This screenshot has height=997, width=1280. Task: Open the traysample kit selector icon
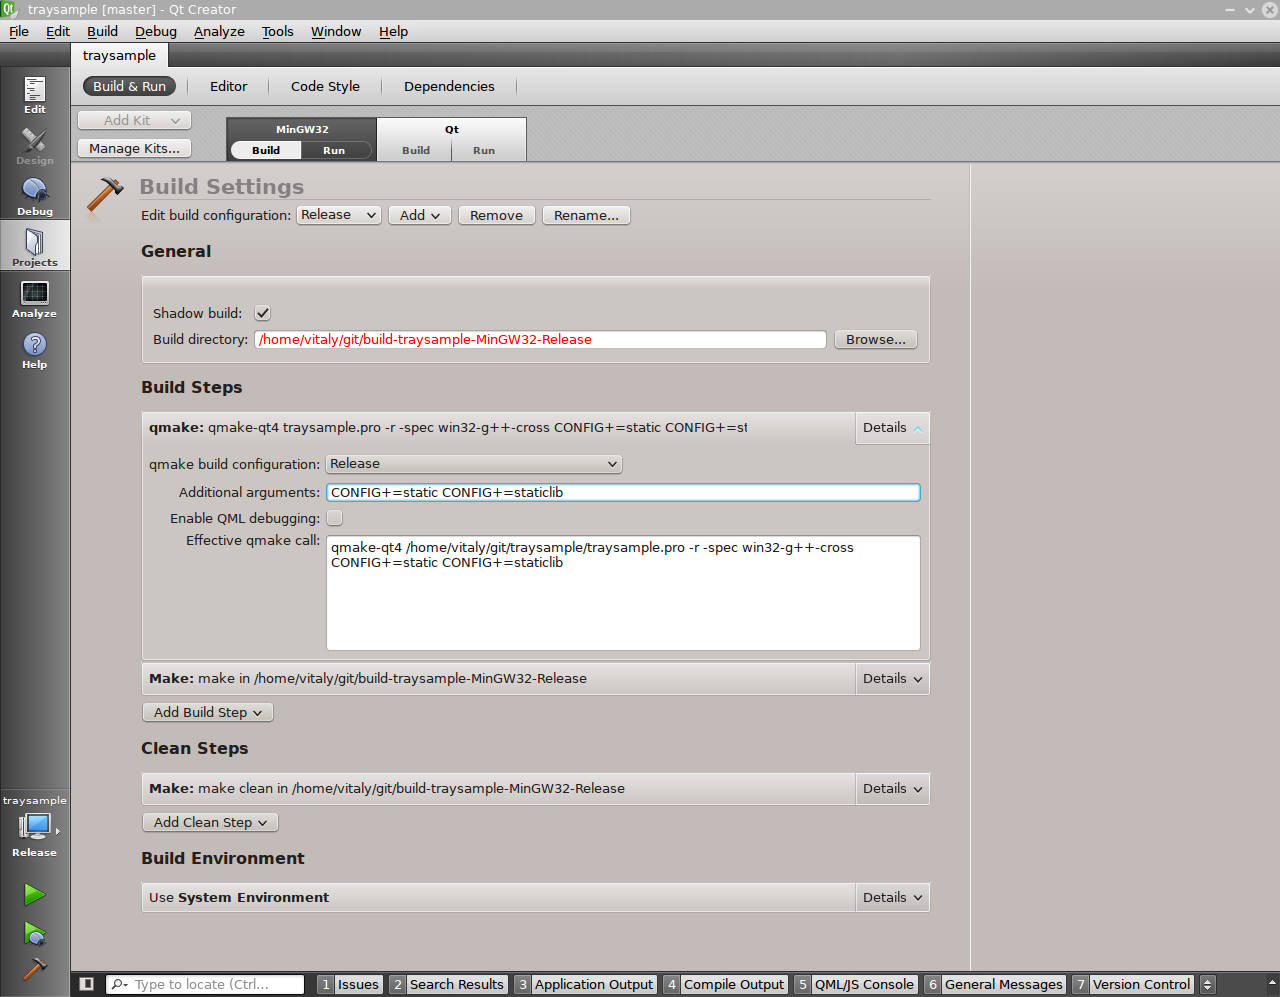pos(35,827)
